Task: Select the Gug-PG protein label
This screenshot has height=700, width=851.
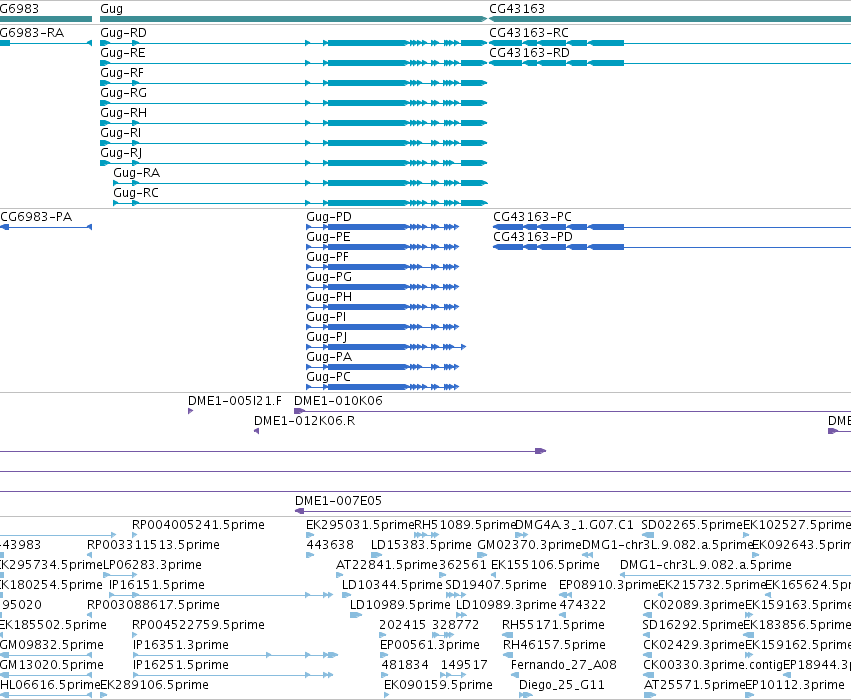Action: (x=329, y=277)
